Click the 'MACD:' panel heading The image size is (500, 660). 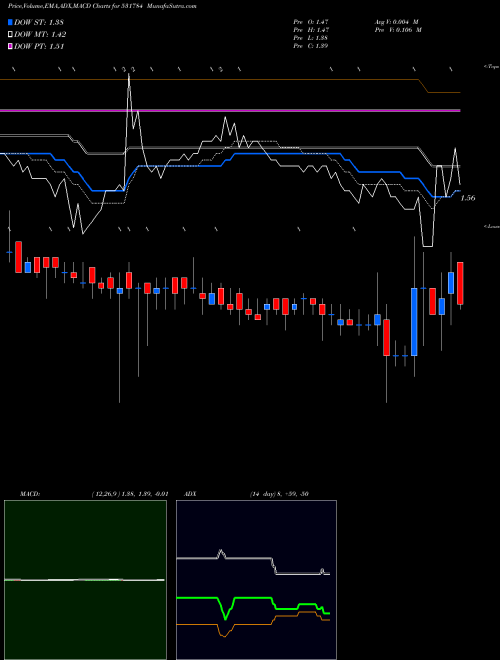(30, 493)
